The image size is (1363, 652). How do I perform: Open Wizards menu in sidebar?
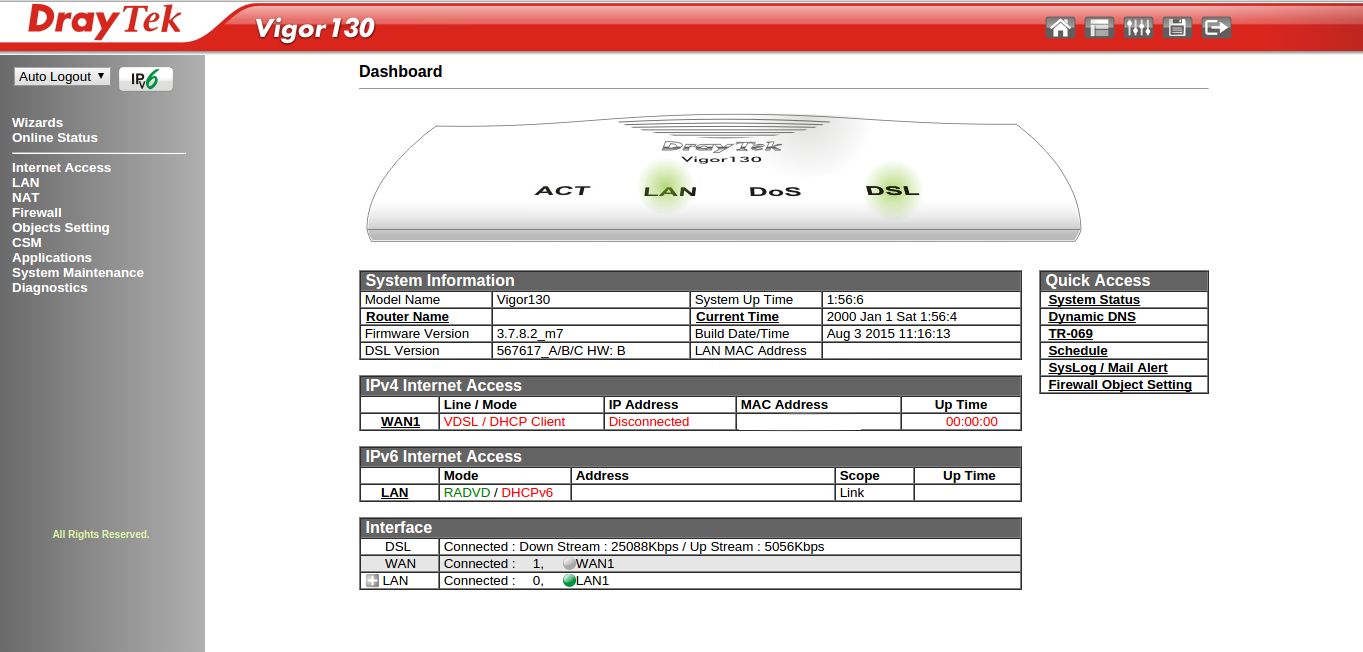[x=37, y=123]
